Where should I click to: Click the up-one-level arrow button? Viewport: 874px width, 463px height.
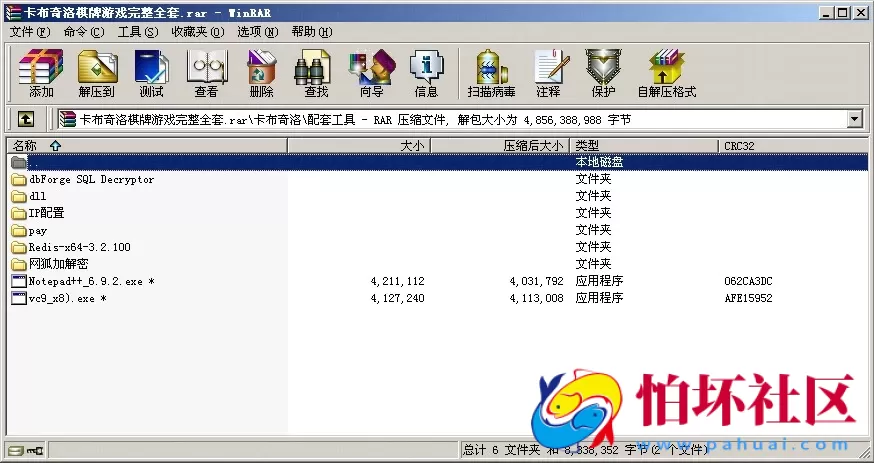point(26,119)
